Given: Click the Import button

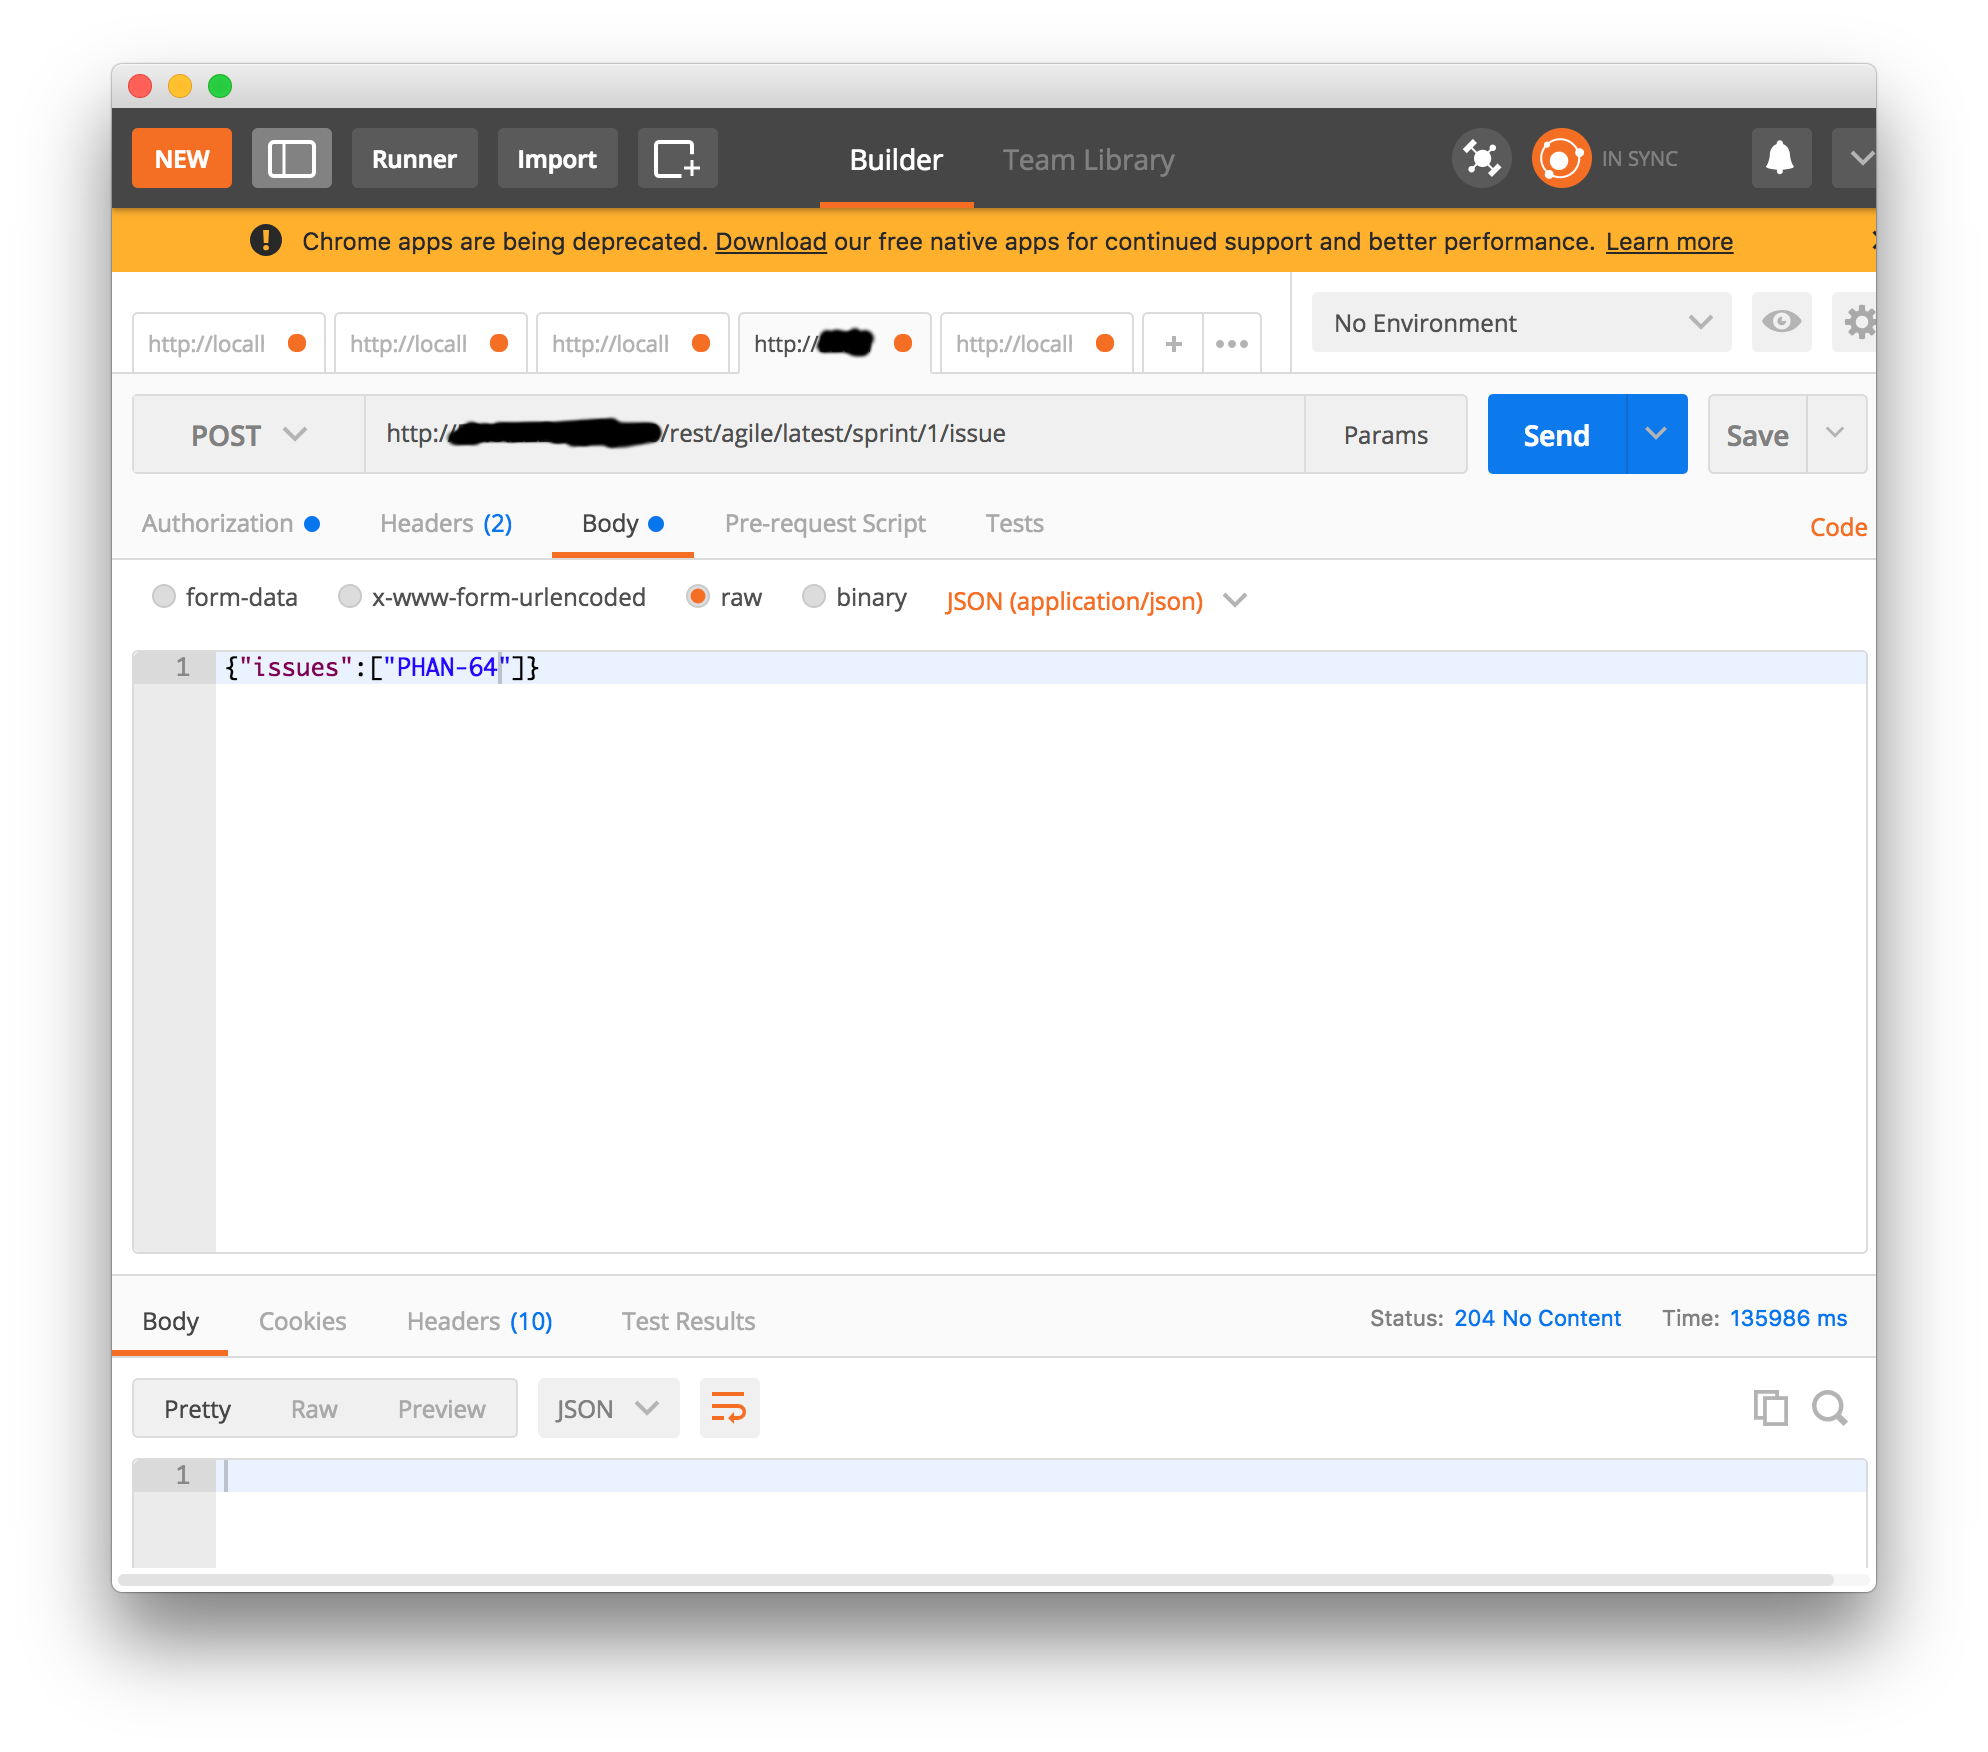Looking at the screenshot, I should pos(557,158).
